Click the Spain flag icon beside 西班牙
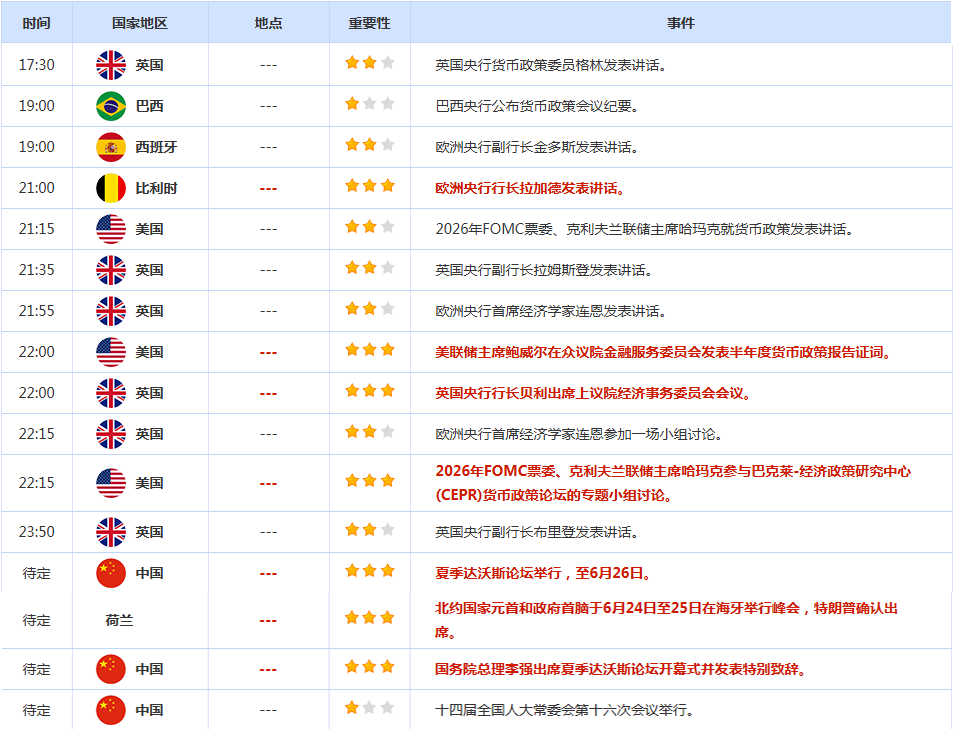This screenshot has height=729, width=954. click(x=111, y=147)
